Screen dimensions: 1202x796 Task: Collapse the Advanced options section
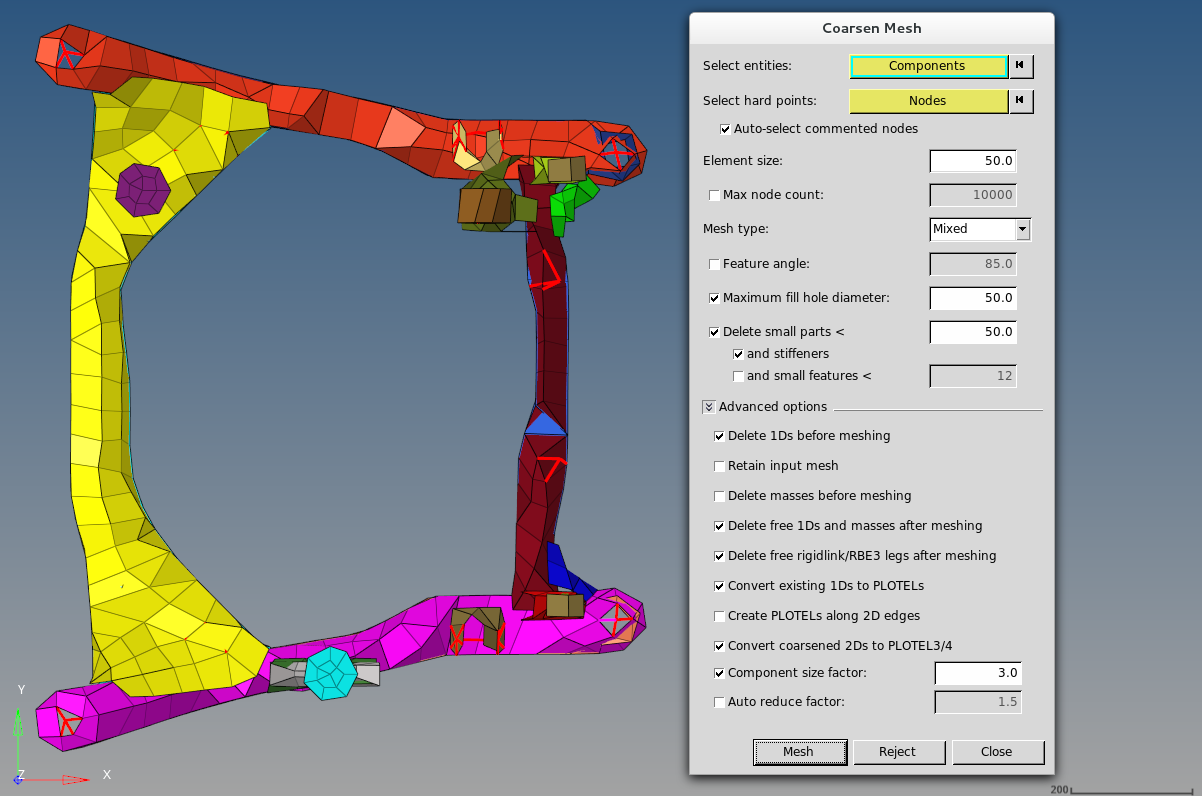click(709, 407)
